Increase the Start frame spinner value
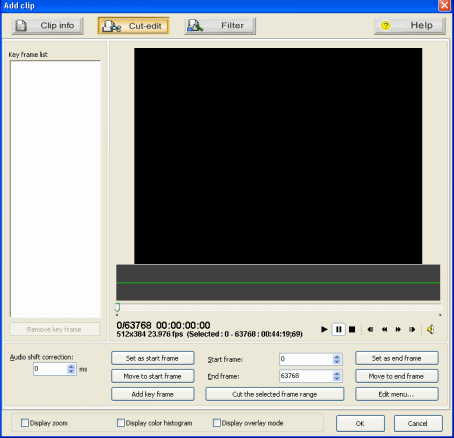 [337, 356]
